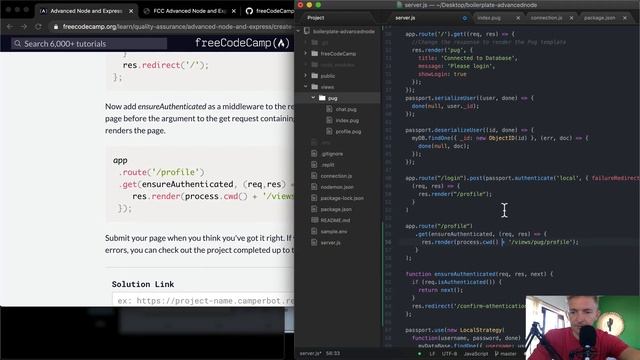Collapse the views folder arrow

(x=305, y=87)
